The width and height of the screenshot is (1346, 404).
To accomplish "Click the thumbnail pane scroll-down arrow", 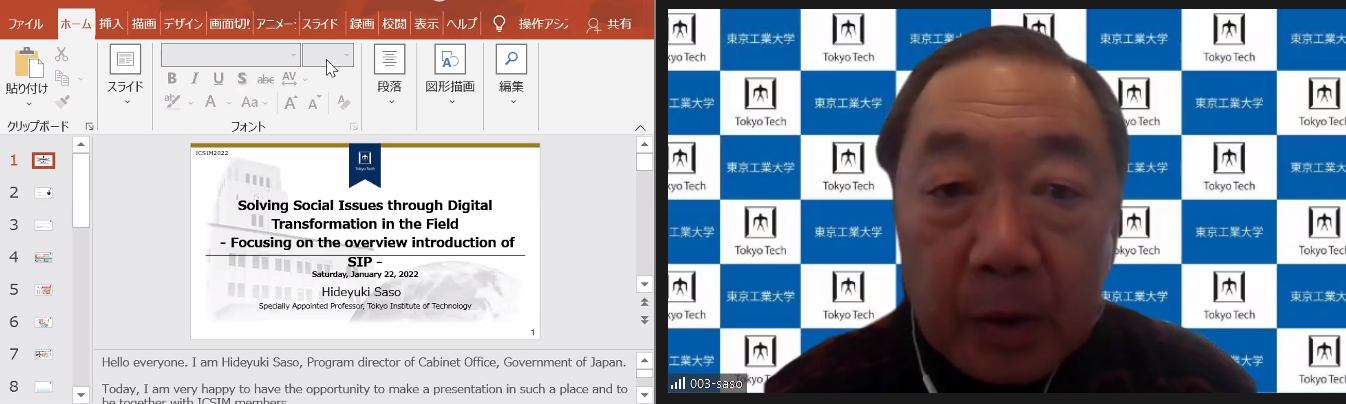I will coord(81,397).
